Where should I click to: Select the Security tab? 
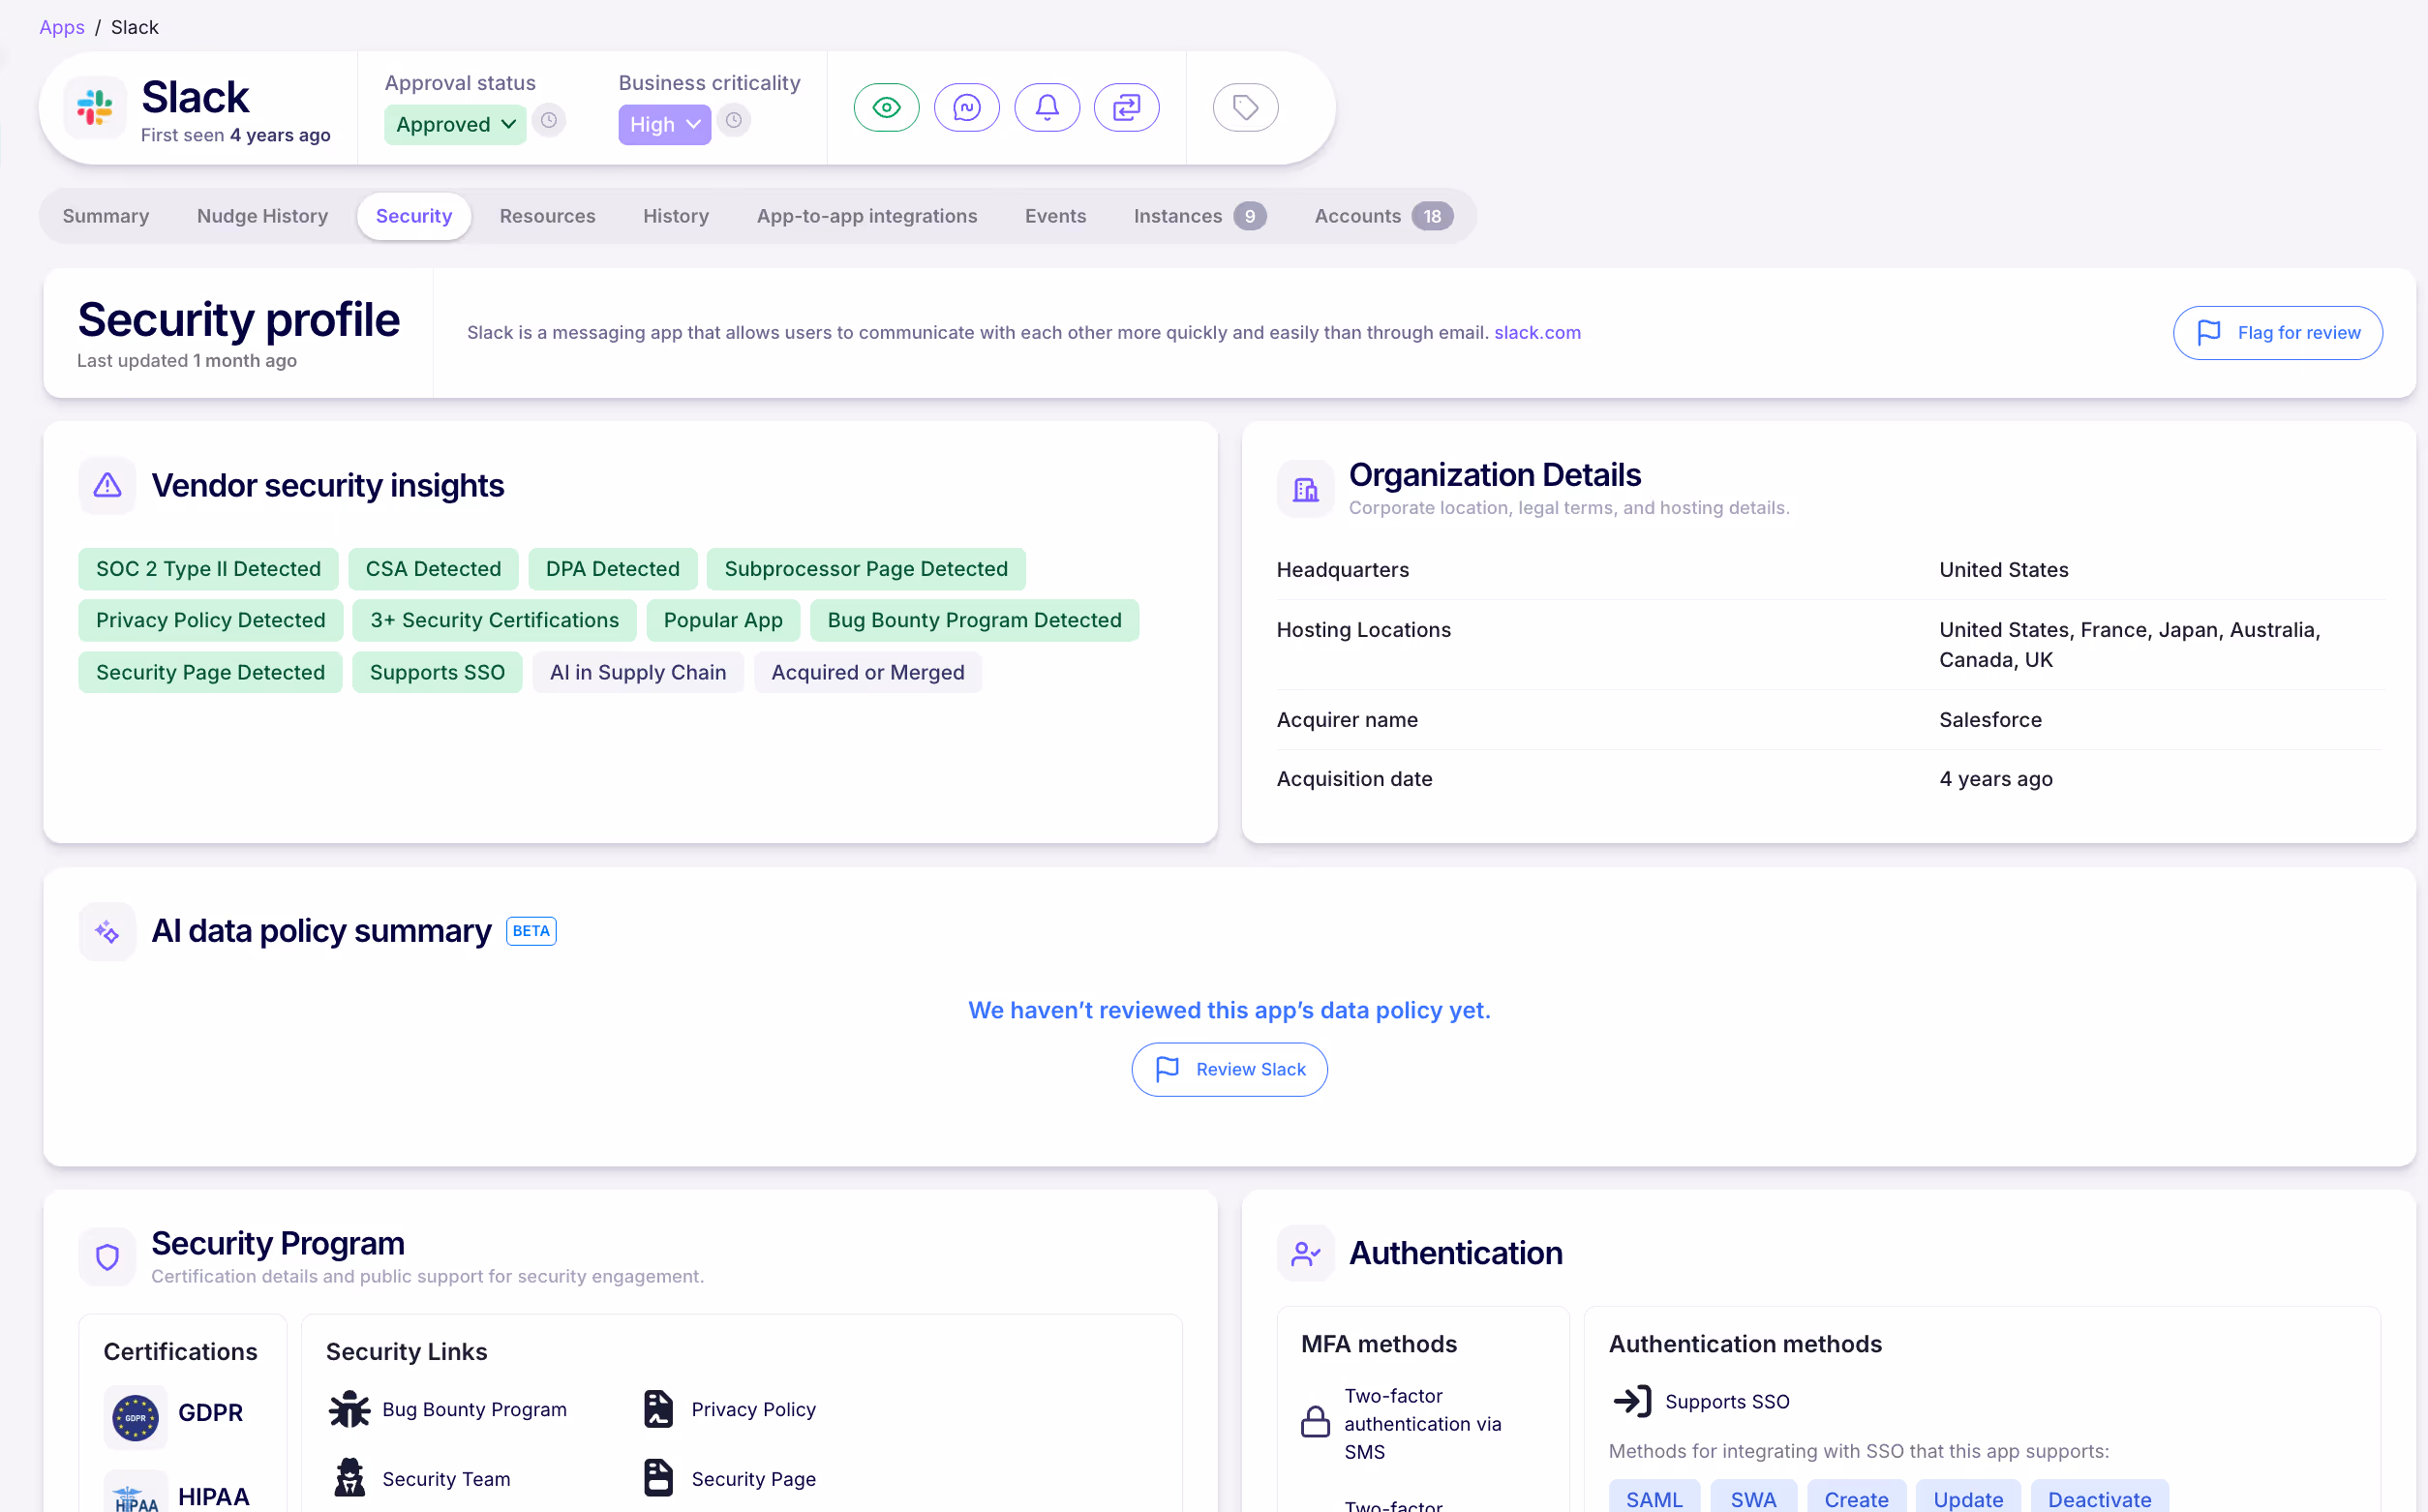point(413,216)
